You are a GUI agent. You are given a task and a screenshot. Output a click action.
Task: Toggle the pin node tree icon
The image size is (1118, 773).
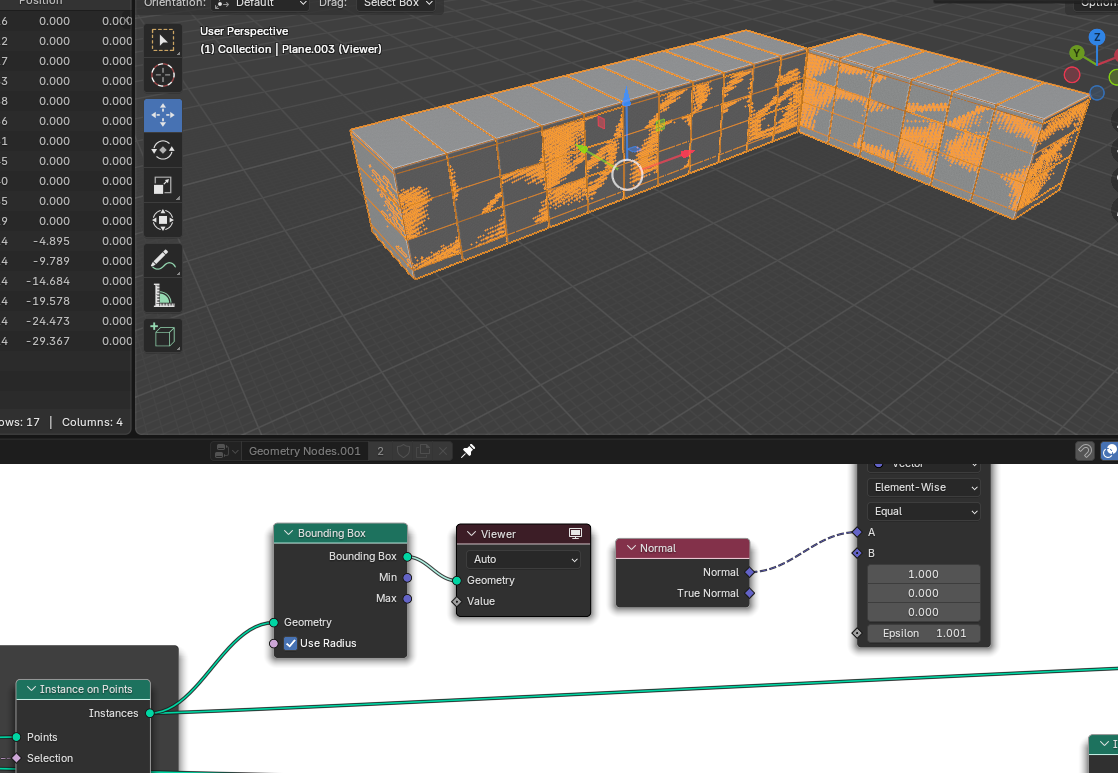pos(468,451)
